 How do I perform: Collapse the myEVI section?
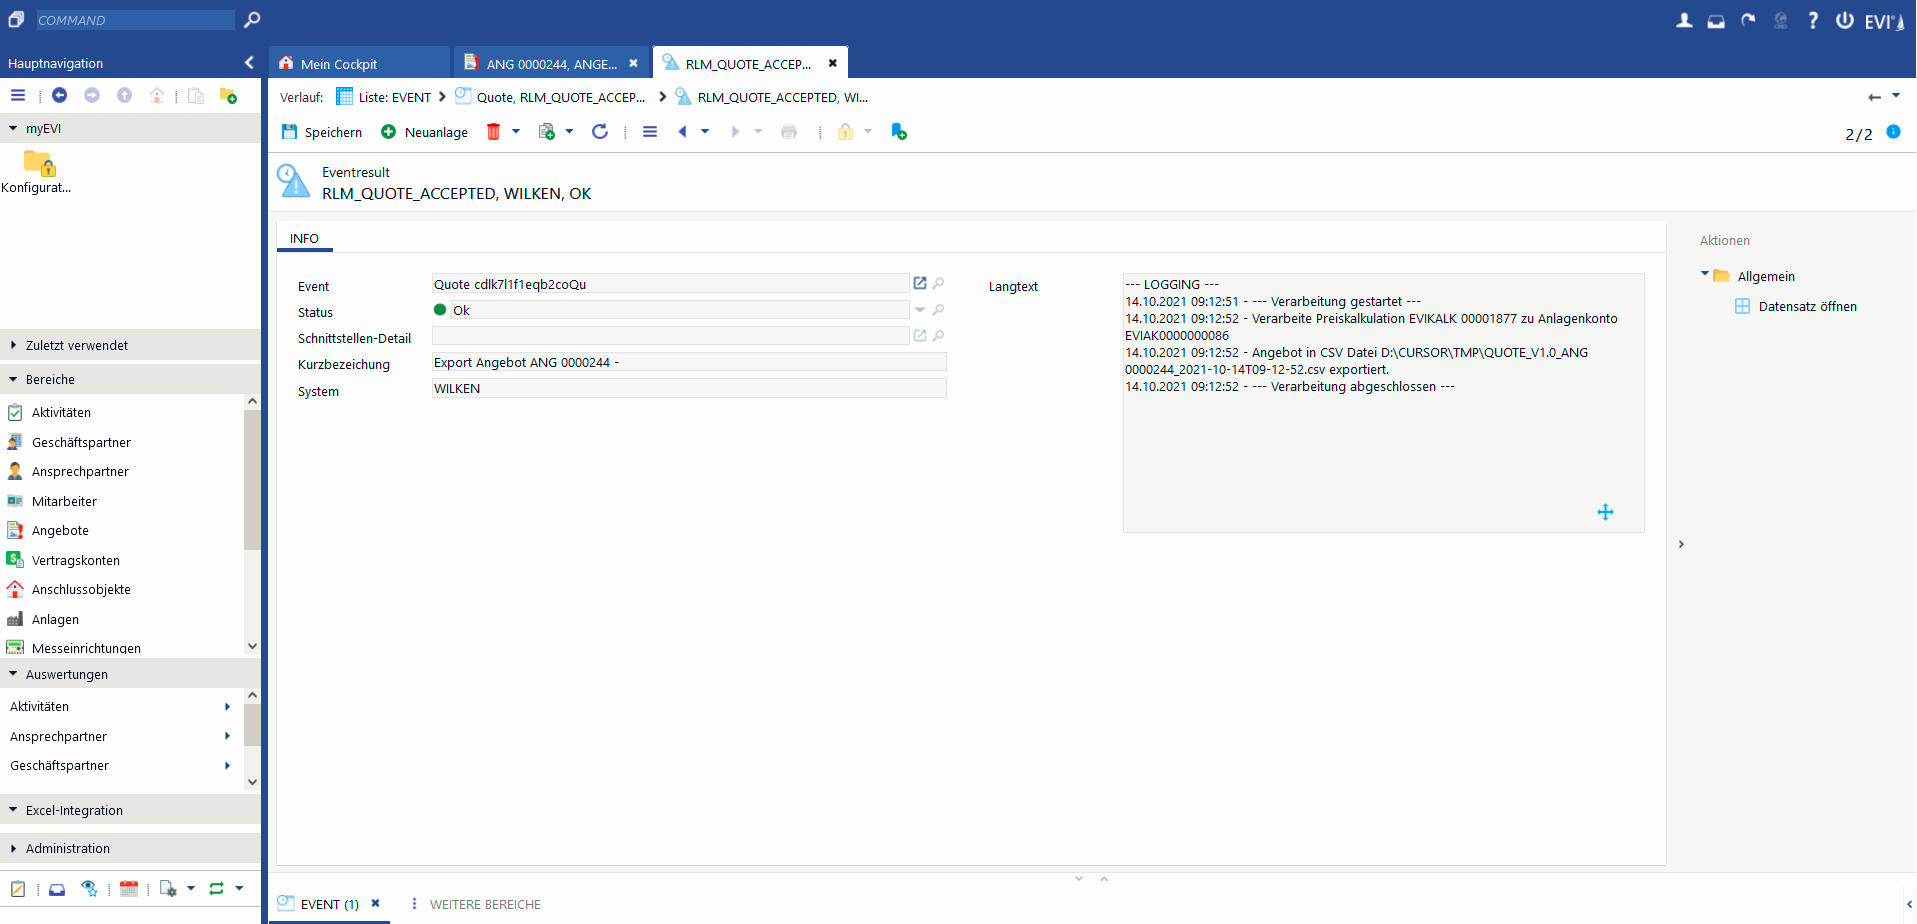point(13,128)
